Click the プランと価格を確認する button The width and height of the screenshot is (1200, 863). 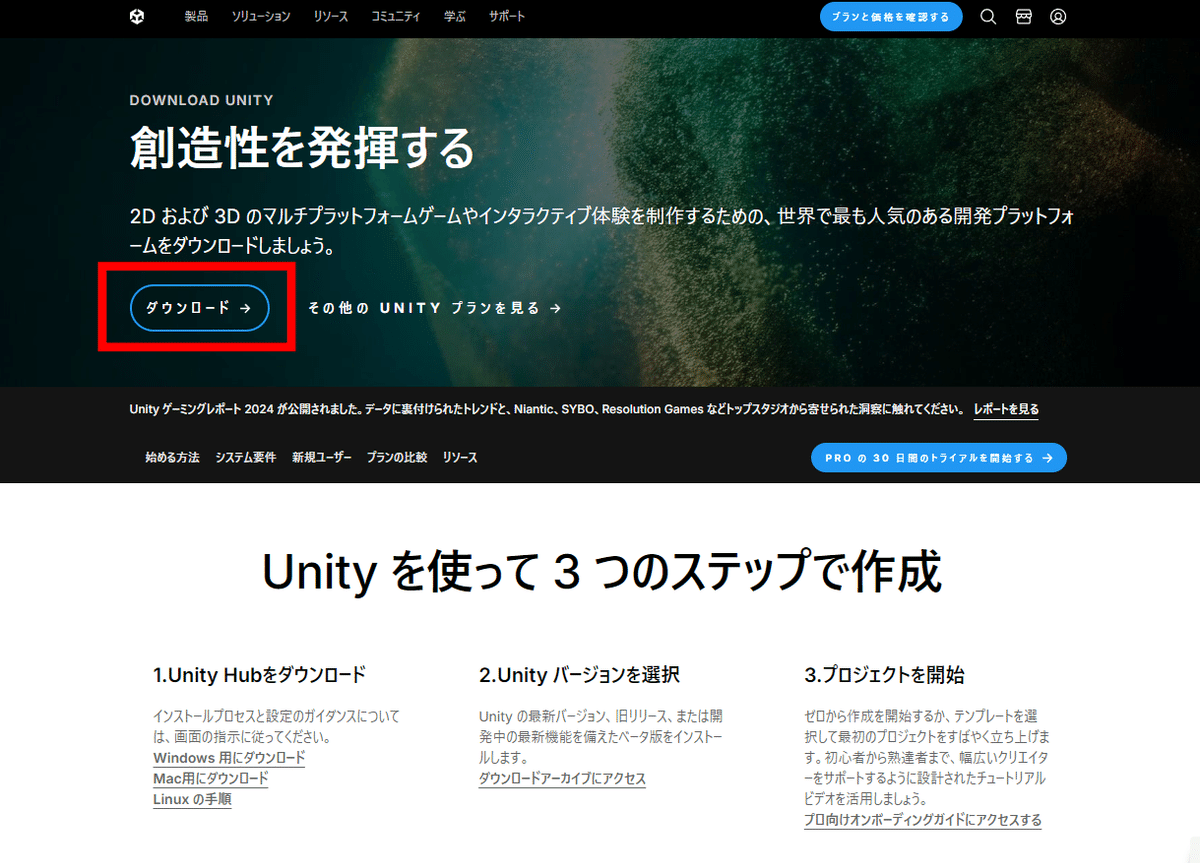point(891,17)
